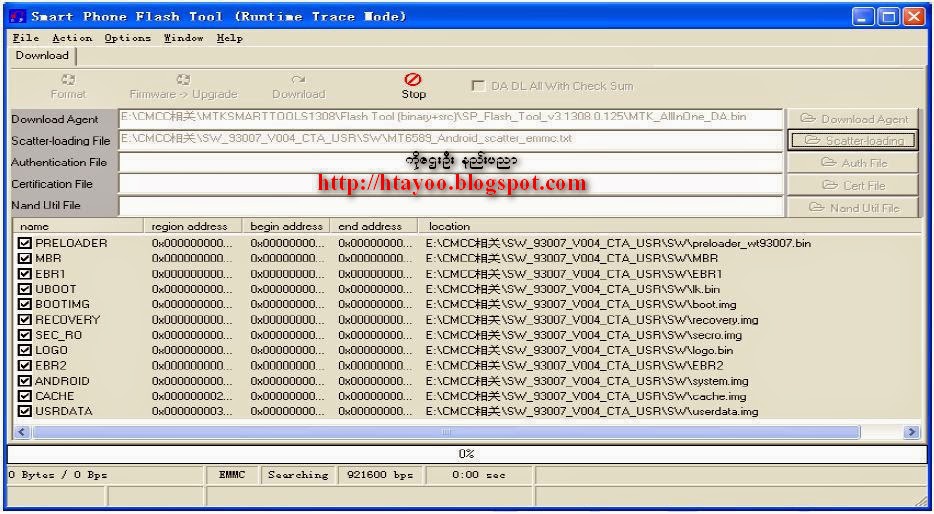Click the Scatter-loading browse button
The image size is (934, 514).
[852, 141]
